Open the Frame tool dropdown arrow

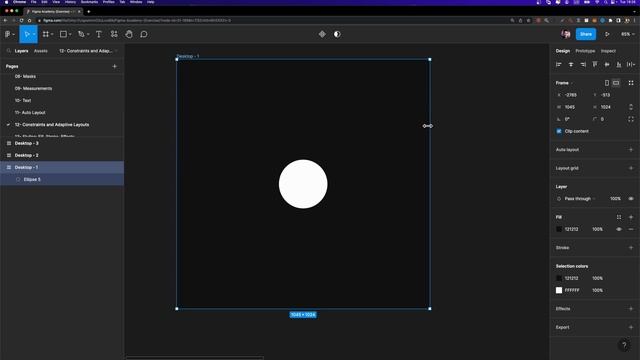[52, 35]
